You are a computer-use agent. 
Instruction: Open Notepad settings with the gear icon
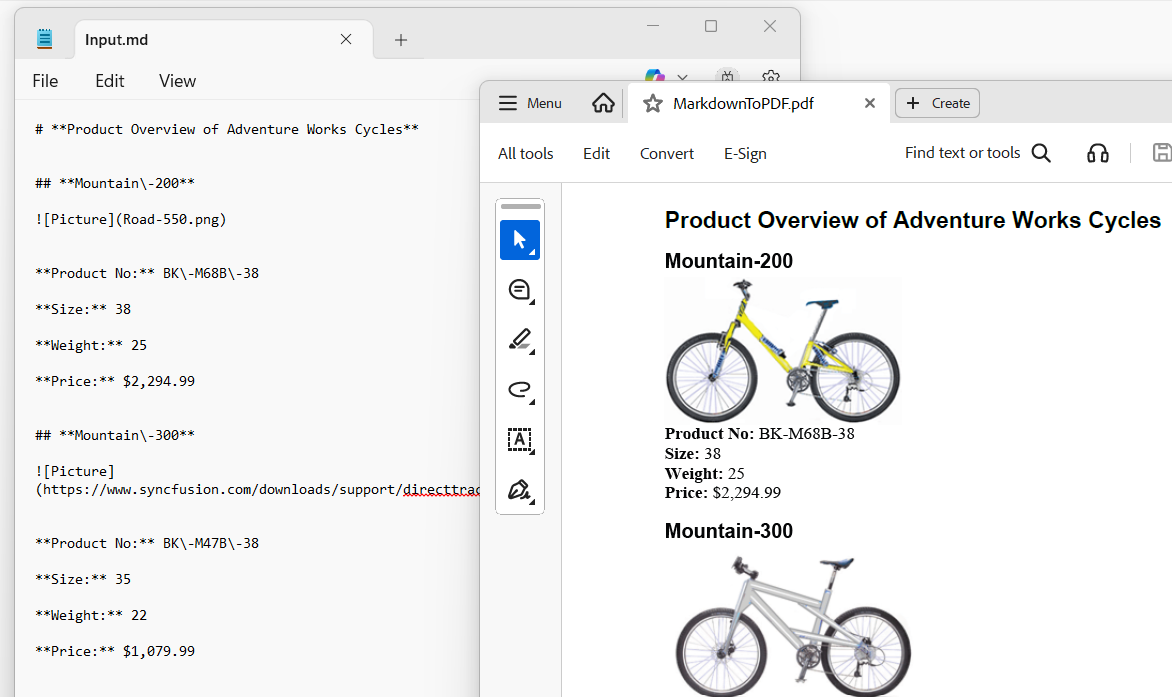[770, 77]
